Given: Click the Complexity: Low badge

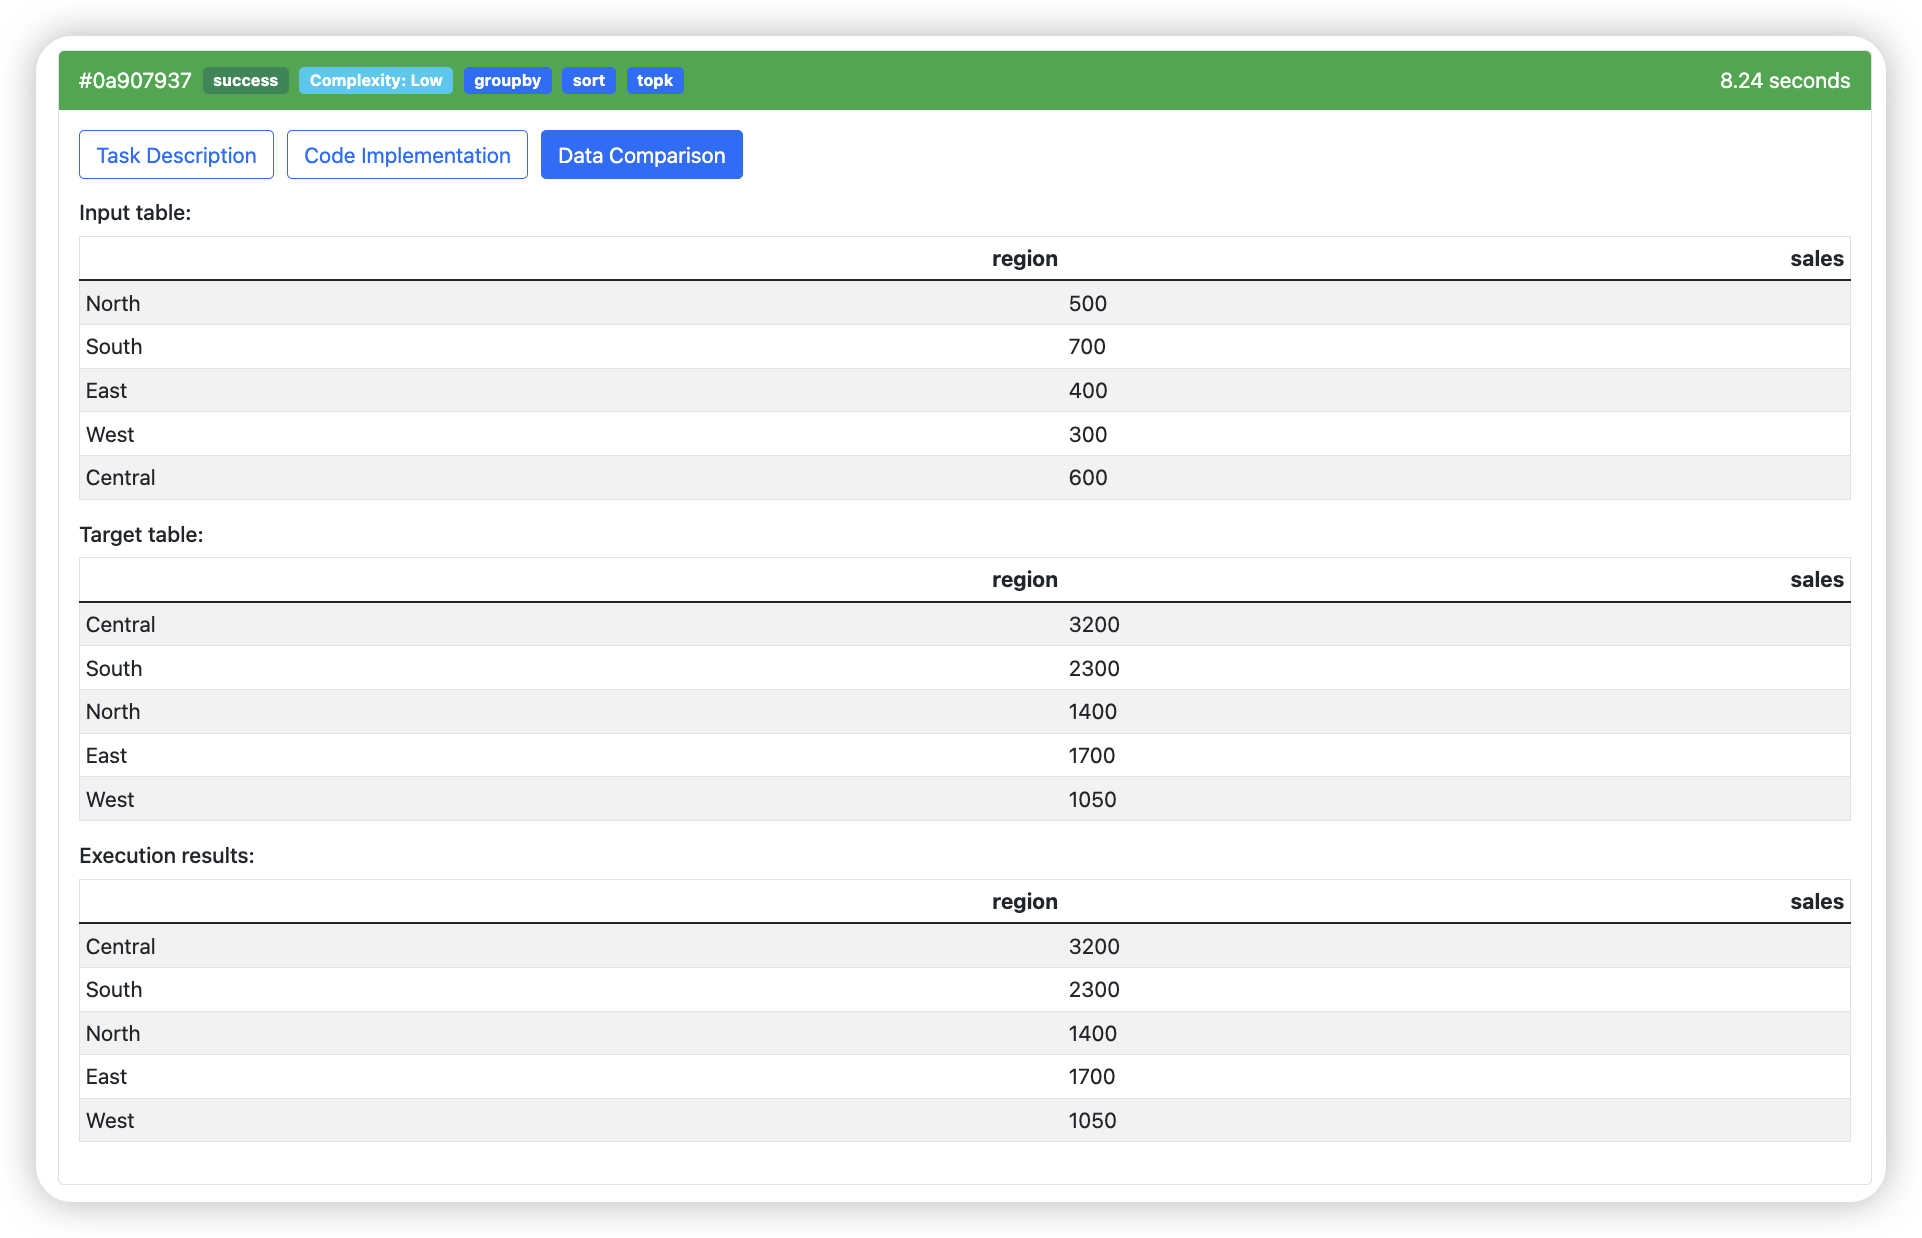Looking at the screenshot, I should click(376, 81).
